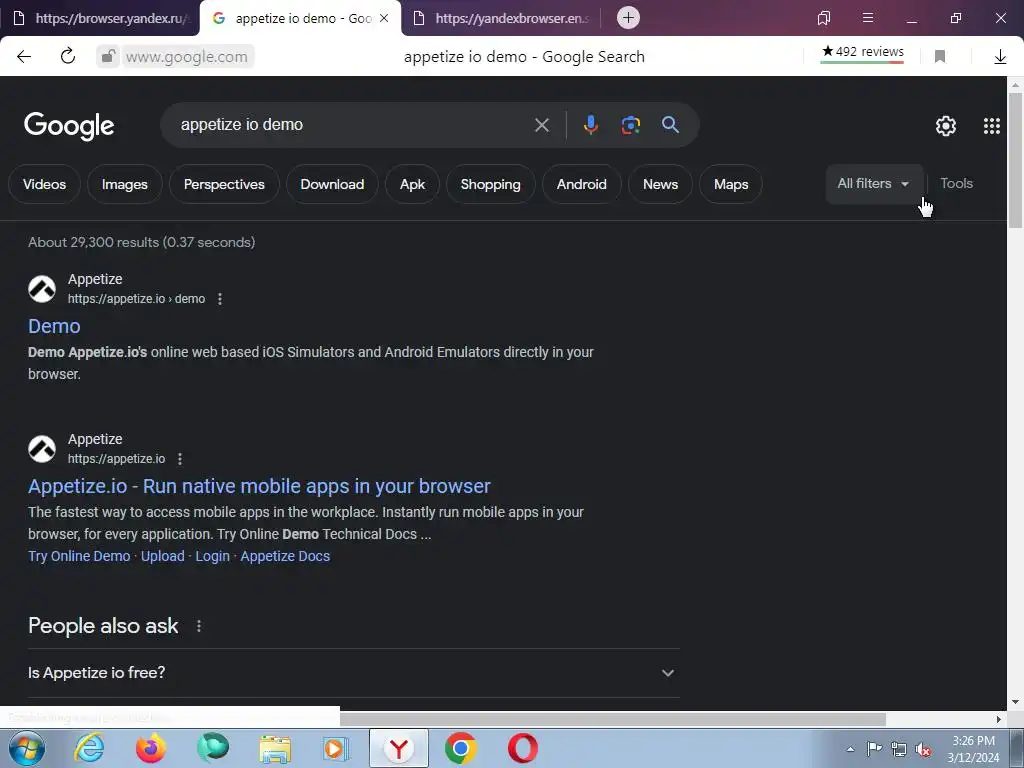Start voice search with microphone
1024x768 pixels.
pos(590,125)
